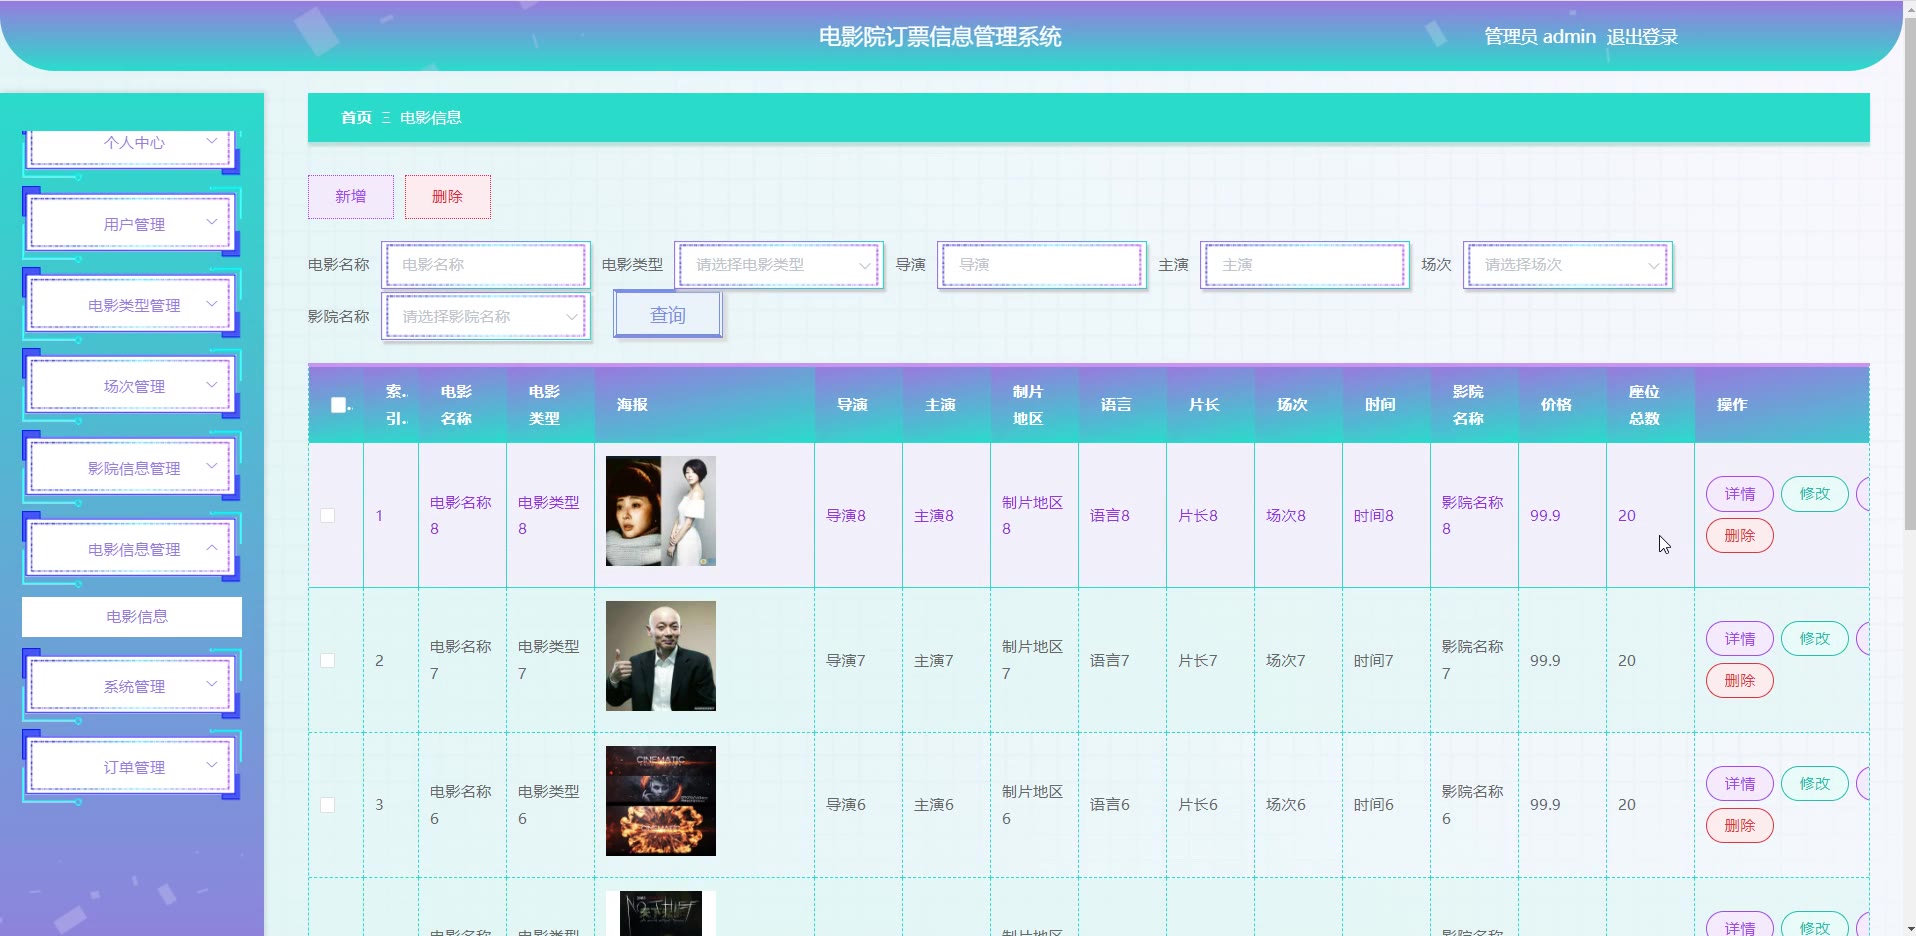Screen dimensions: 1916x936
Task: Toggle the select-all checkbox in table header
Action: coord(338,405)
